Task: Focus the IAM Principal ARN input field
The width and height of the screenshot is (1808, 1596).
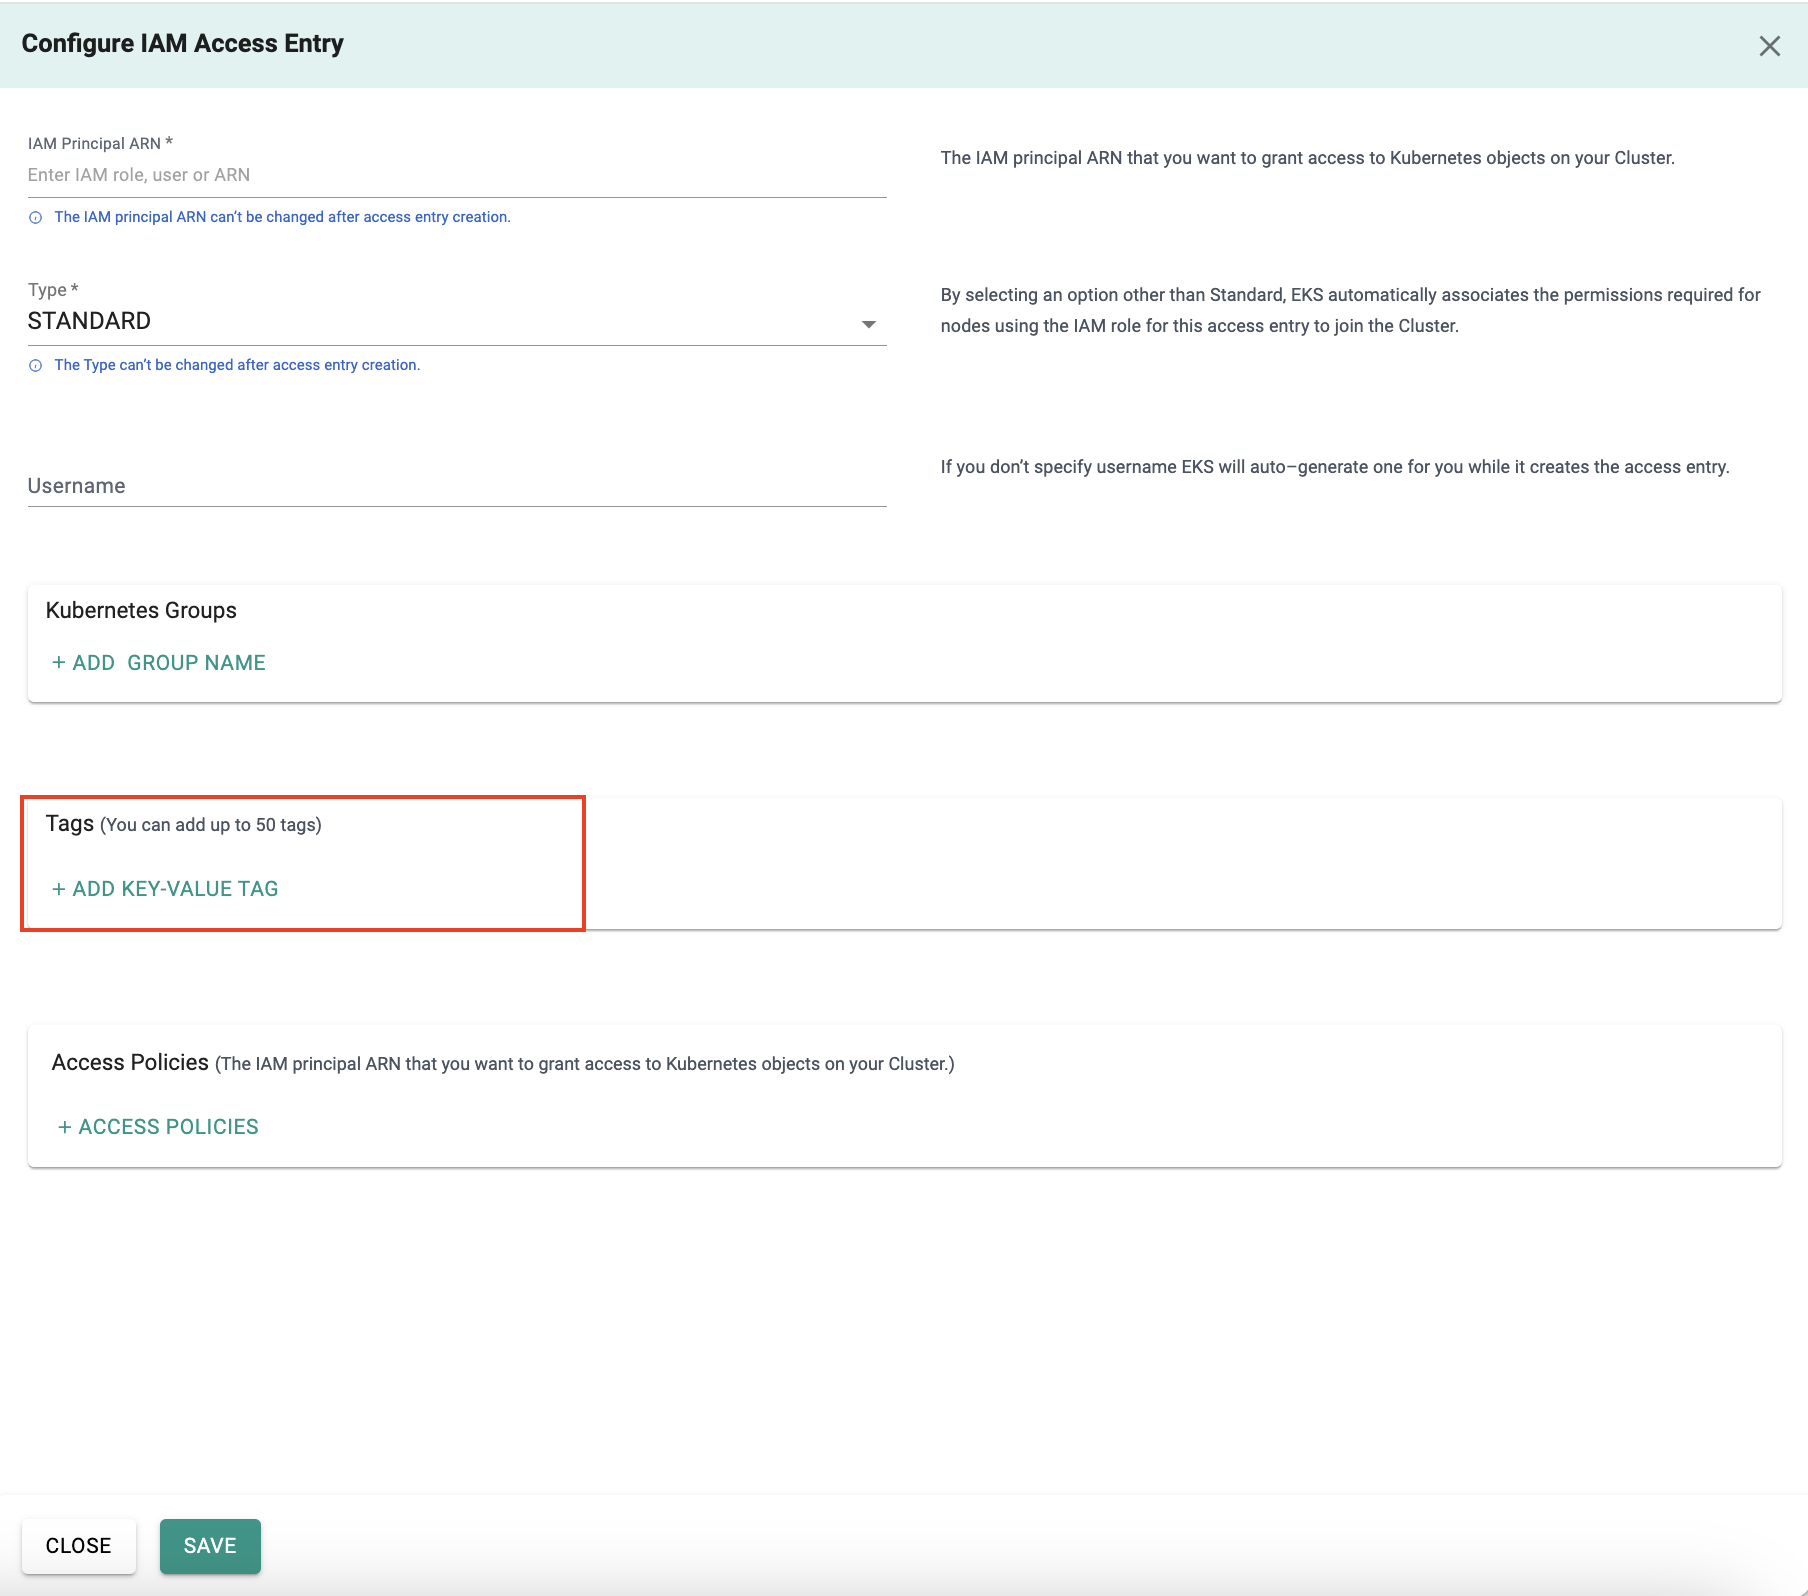Action: coord(457,175)
